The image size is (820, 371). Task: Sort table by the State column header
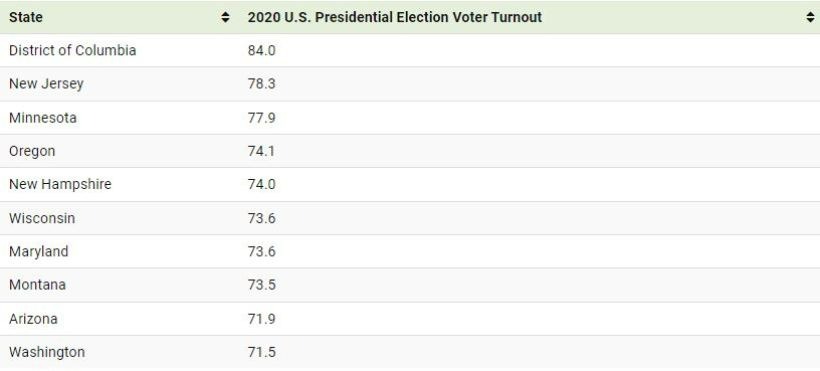click(119, 17)
